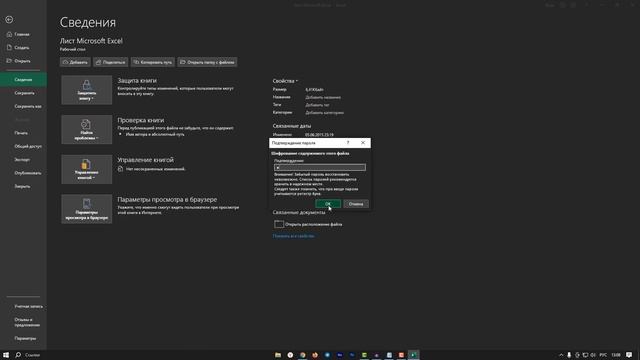The width and height of the screenshot is (640, 360).
Task: Click the Показать все свойства link
Action: coord(293,236)
